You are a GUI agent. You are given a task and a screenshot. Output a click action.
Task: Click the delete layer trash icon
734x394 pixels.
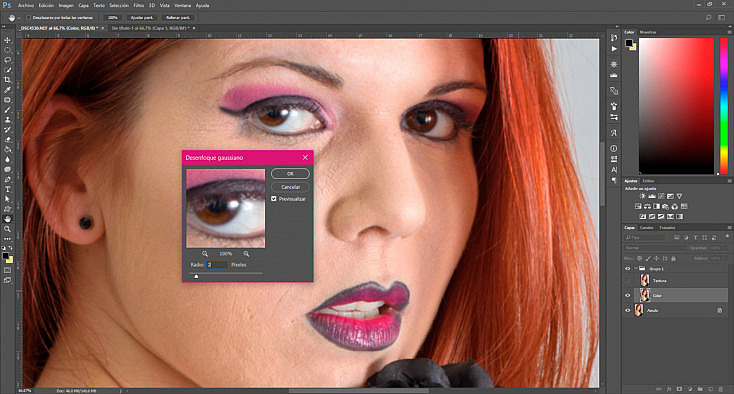(720, 389)
